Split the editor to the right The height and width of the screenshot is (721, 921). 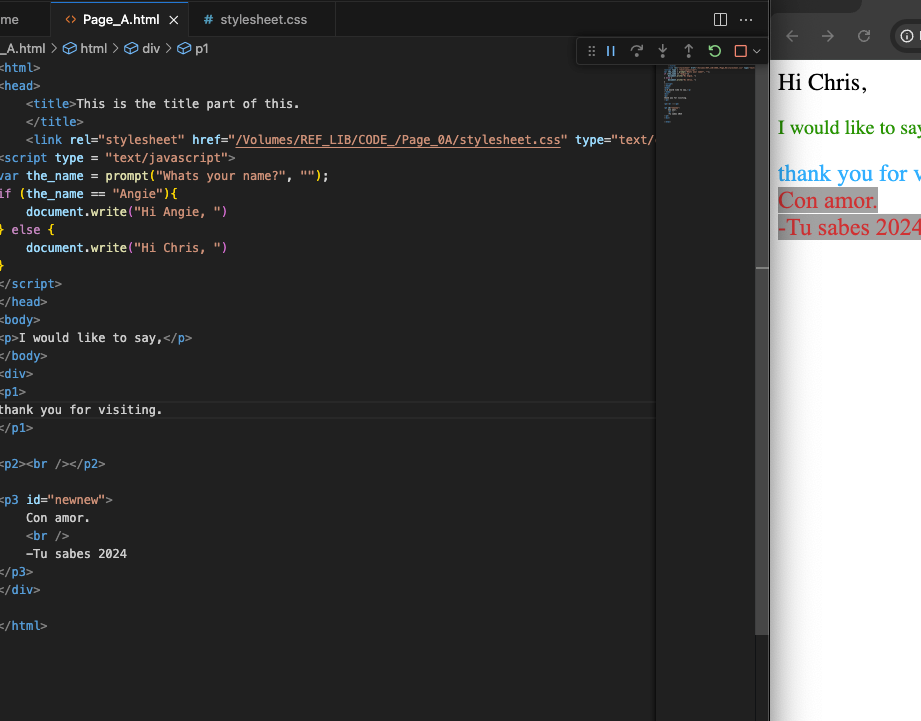tap(720, 20)
